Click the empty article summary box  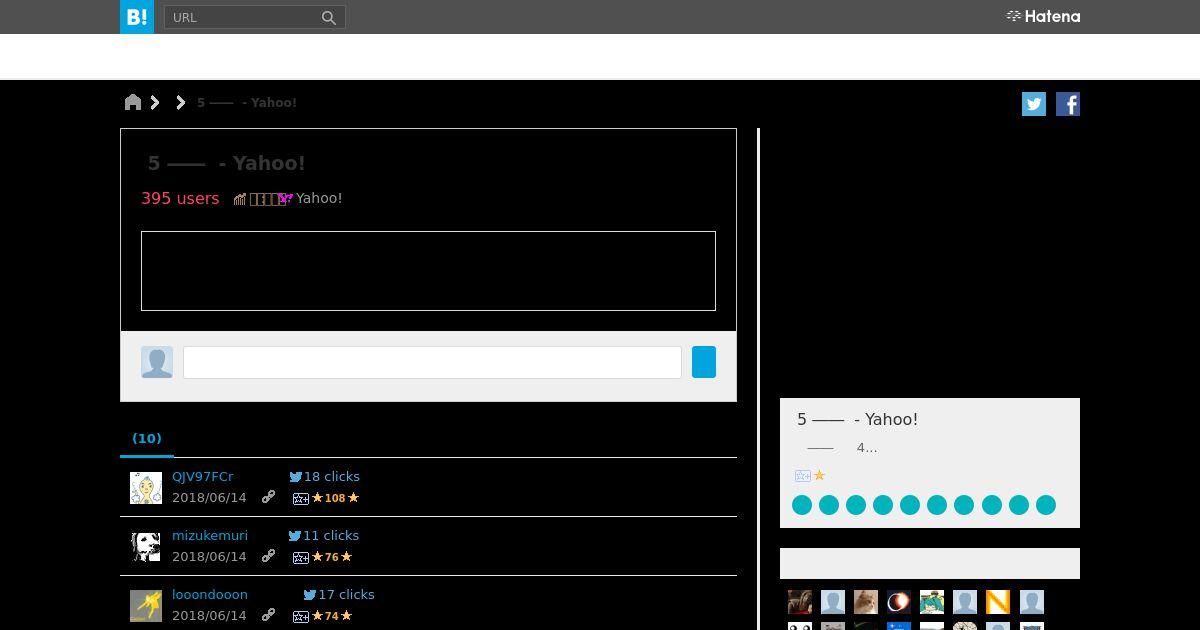coord(428,271)
